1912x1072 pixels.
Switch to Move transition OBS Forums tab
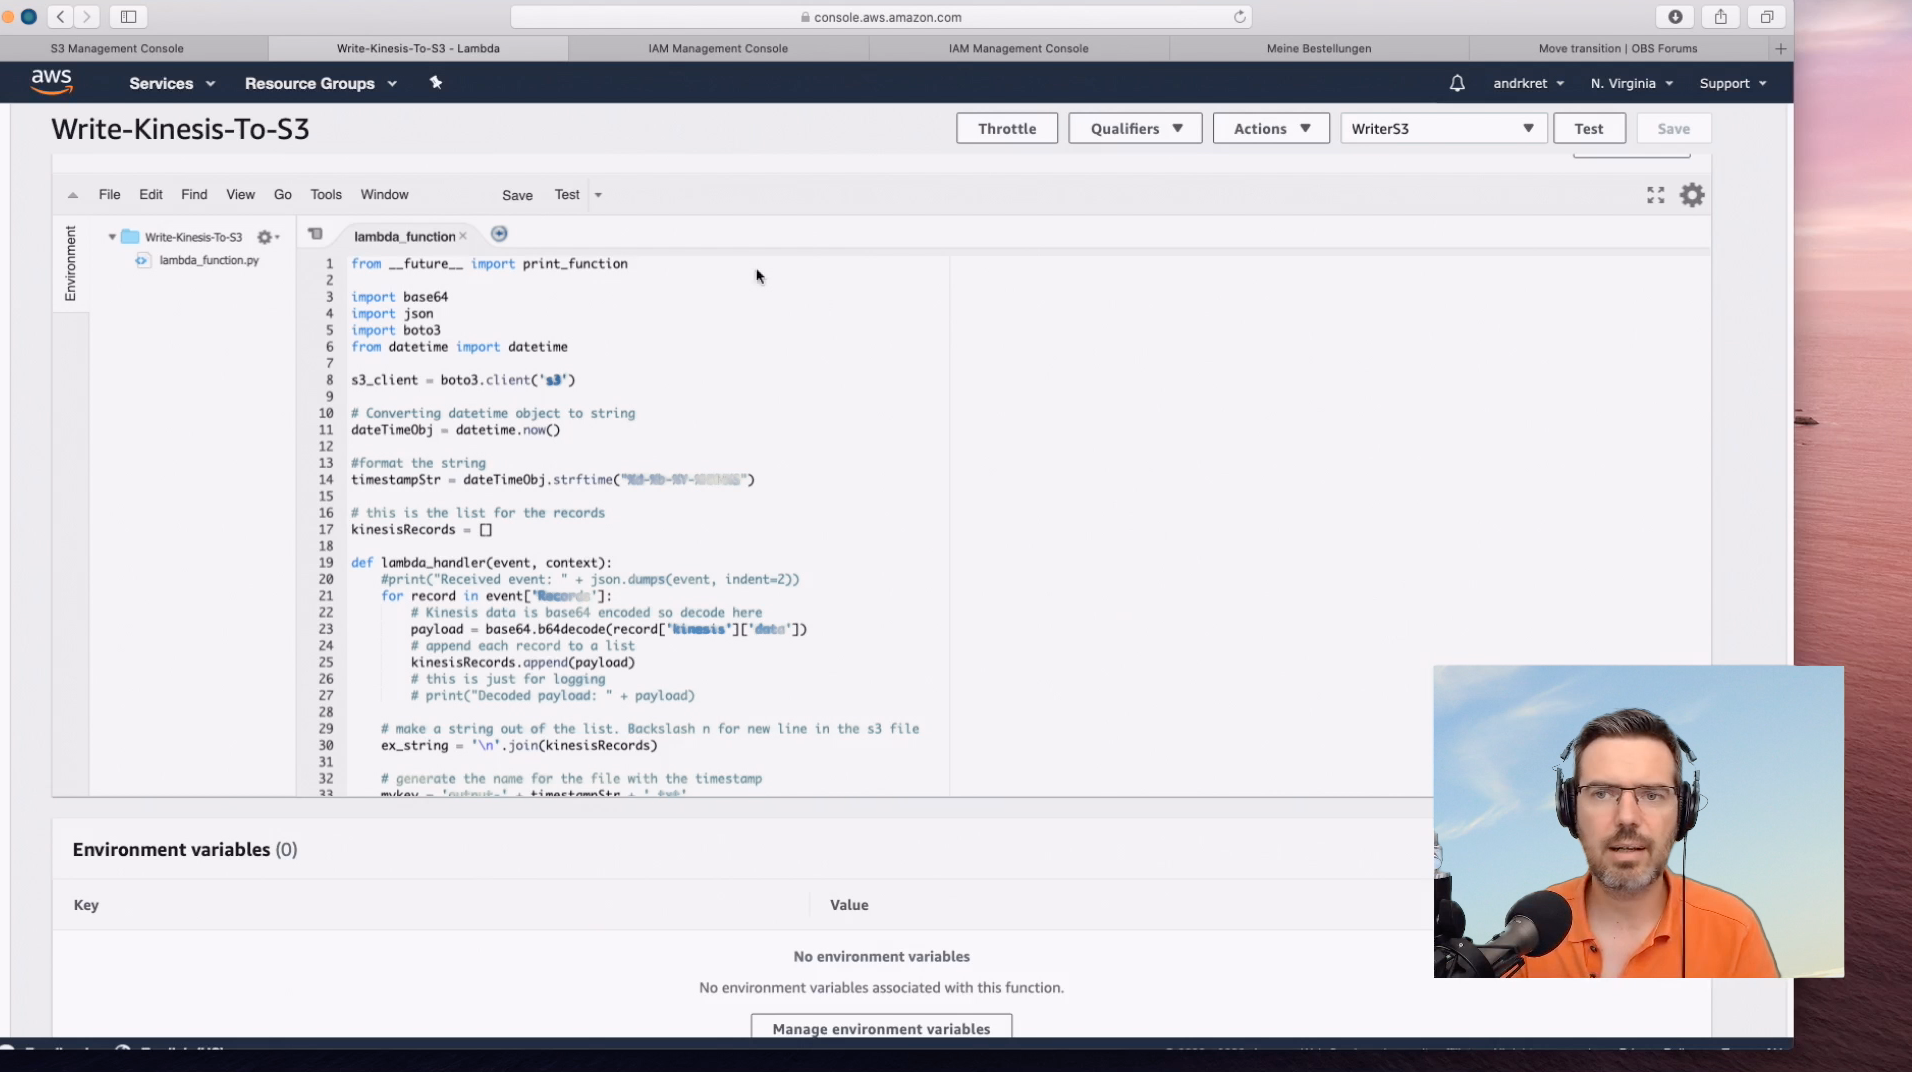1617,48
